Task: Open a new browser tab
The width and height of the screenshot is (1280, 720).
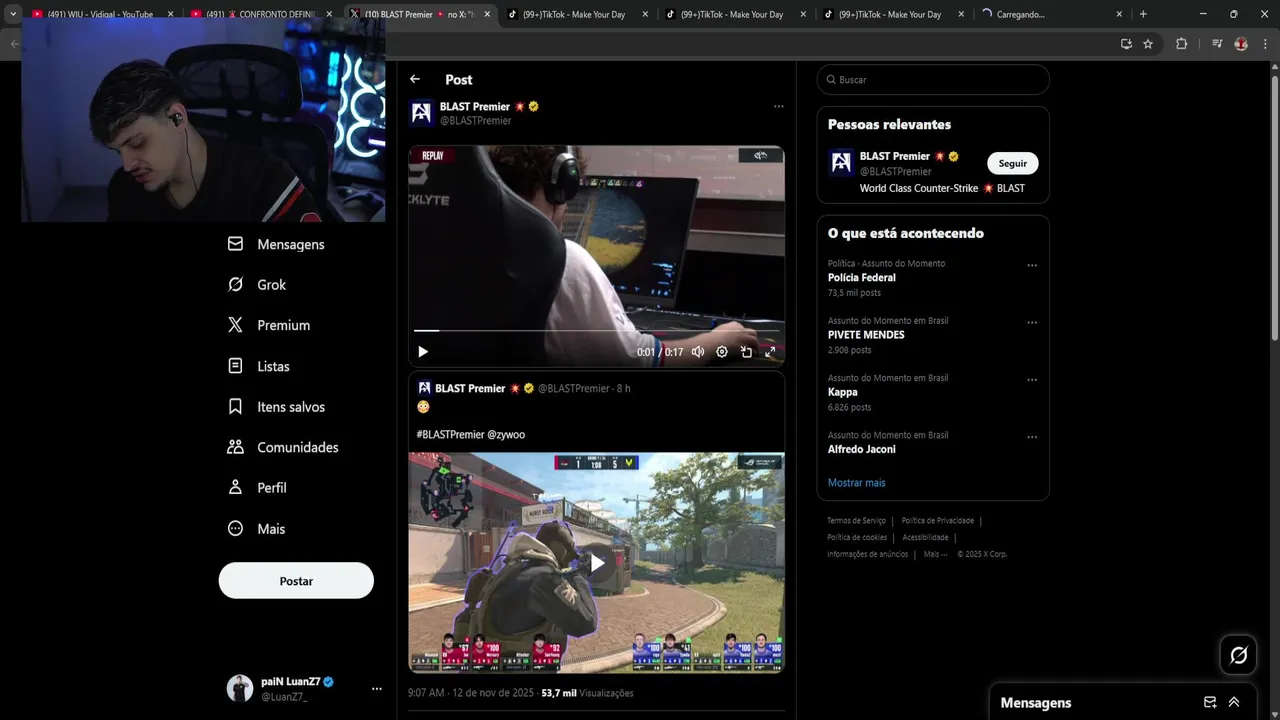Action: tap(1143, 14)
